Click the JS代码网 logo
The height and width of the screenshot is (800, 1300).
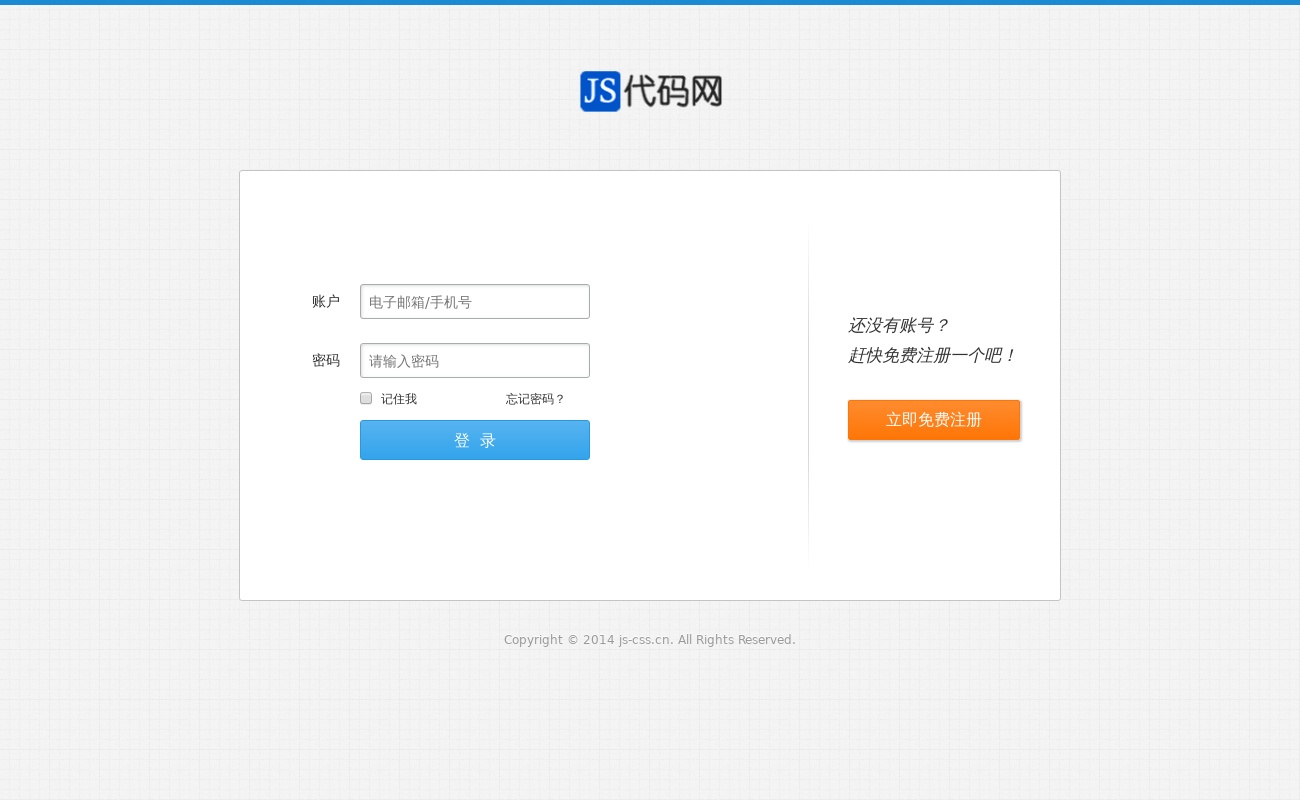click(651, 91)
